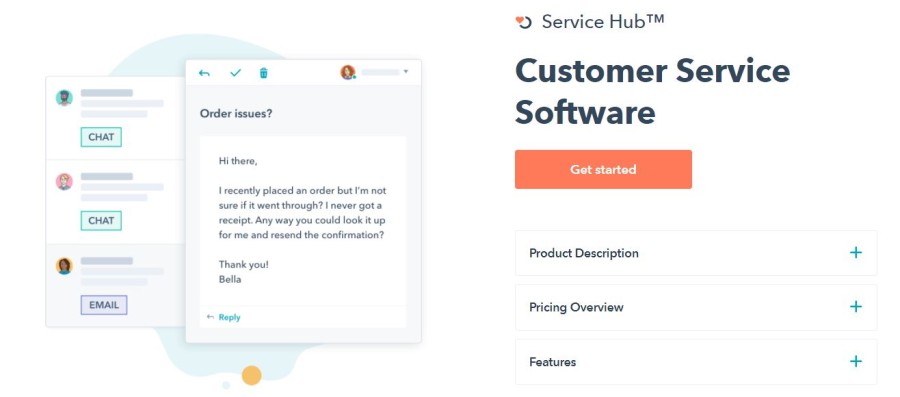Click the Service Hub heart logo icon
This screenshot has width=900, height=397.
point(523,22)
